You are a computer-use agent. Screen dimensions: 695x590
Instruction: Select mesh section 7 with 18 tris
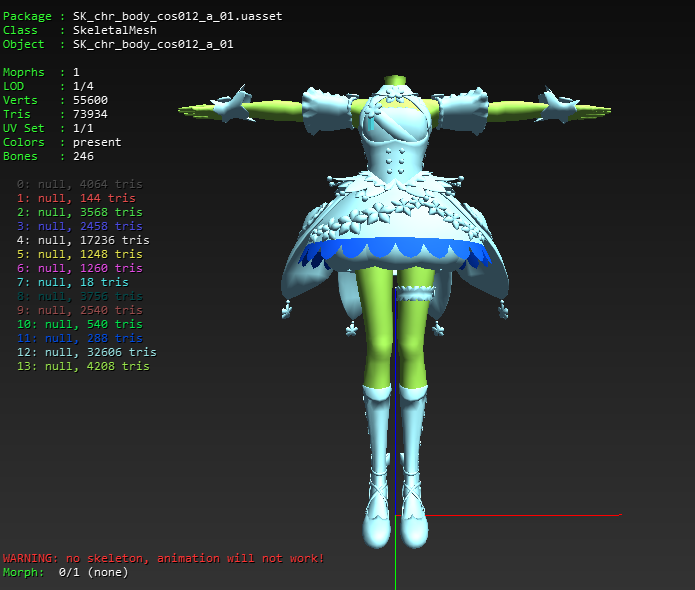click(73, 282)
